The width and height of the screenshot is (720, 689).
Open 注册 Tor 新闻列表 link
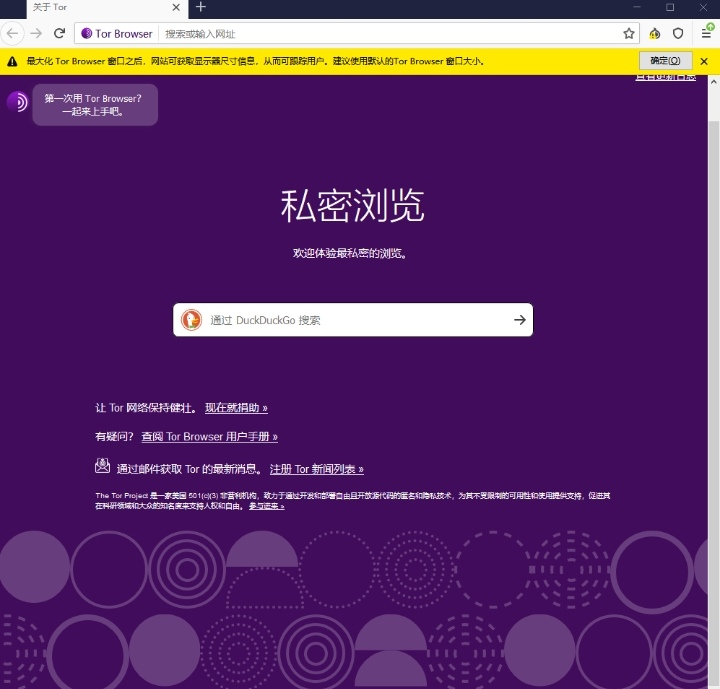point(317,469)
